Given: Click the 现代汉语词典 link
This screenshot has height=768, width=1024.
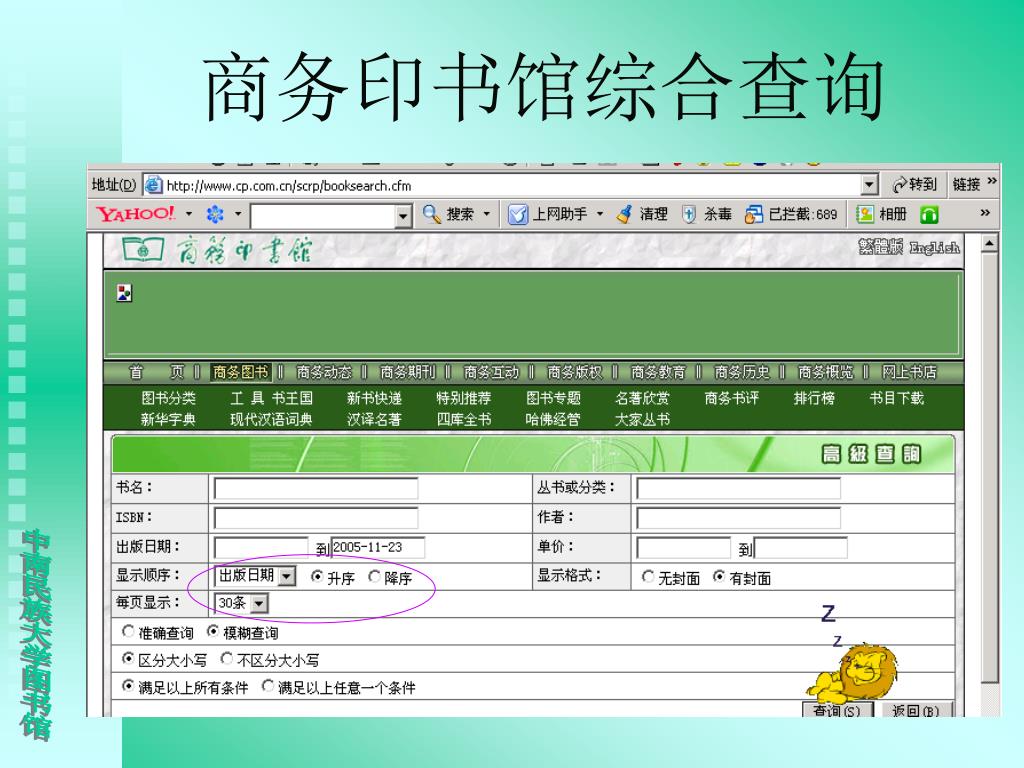Looking at the screenshot, I should [271, 419].
